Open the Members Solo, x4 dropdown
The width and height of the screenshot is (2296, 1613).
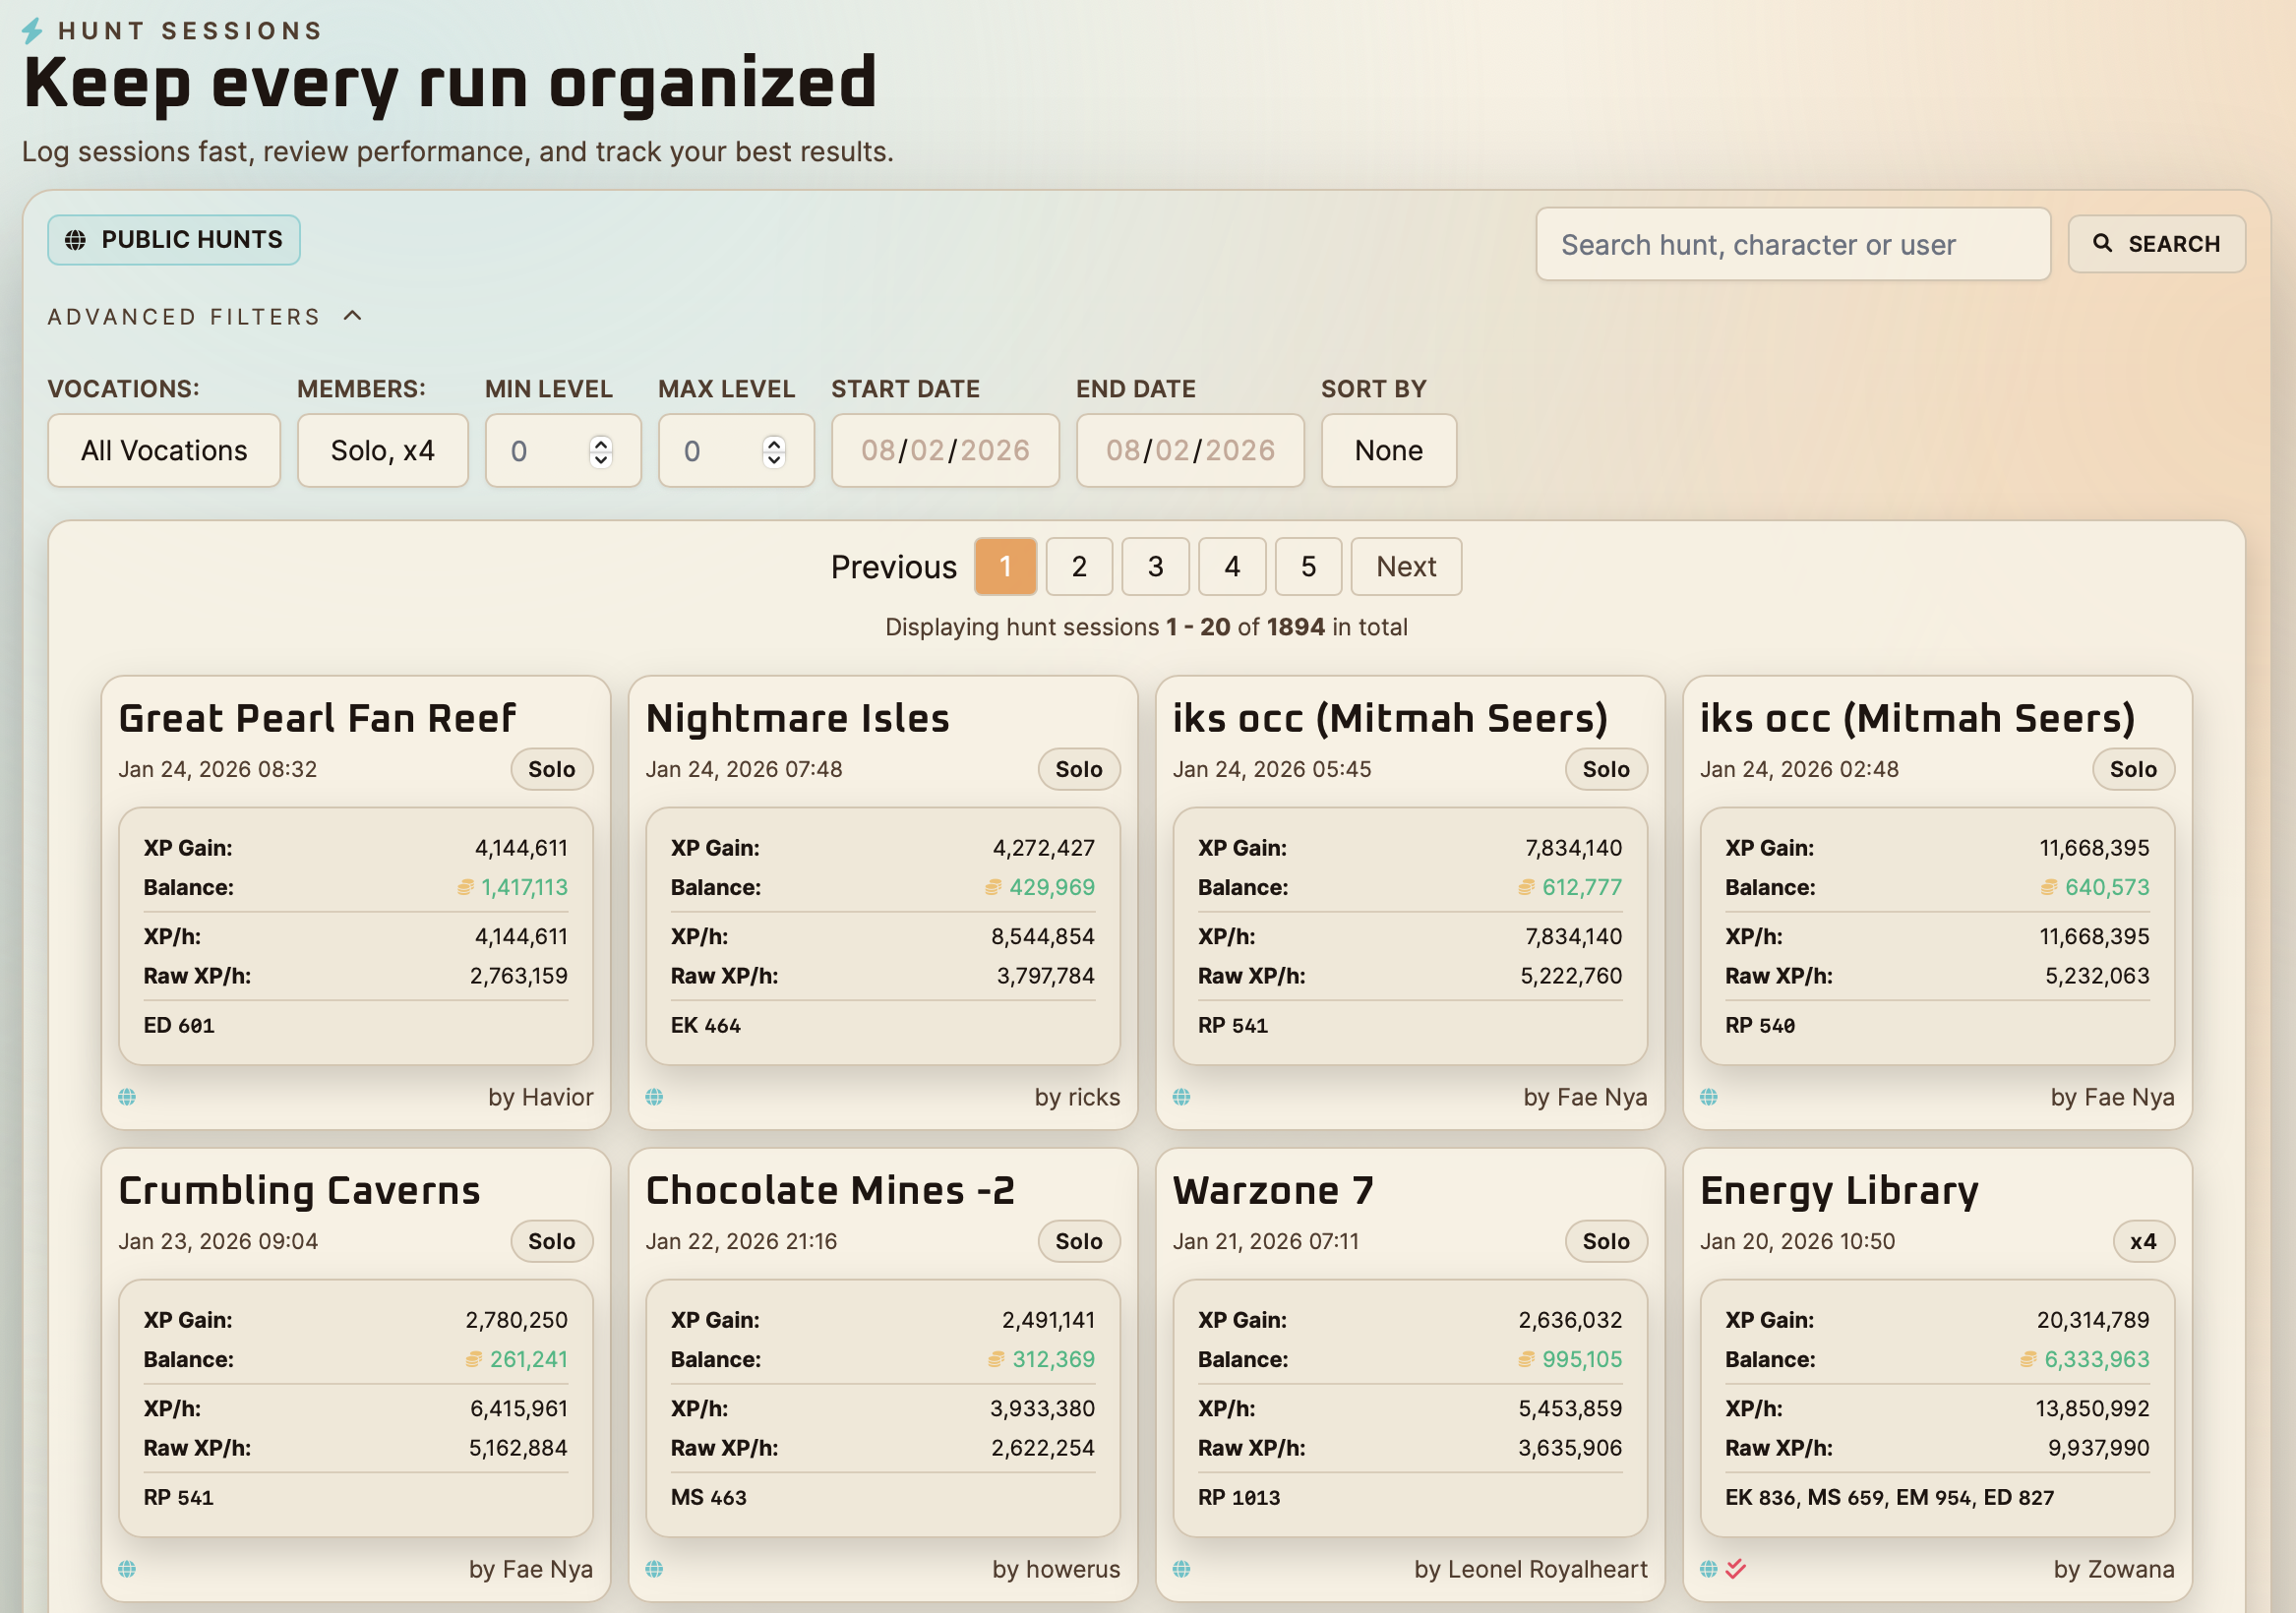coord(382,451)
